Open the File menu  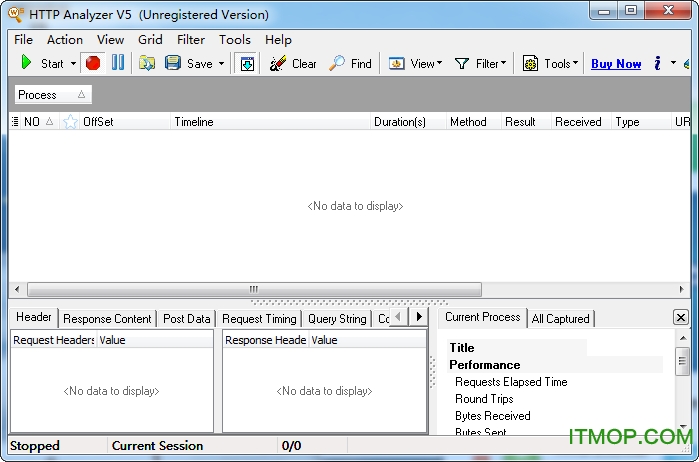[23, 40]
